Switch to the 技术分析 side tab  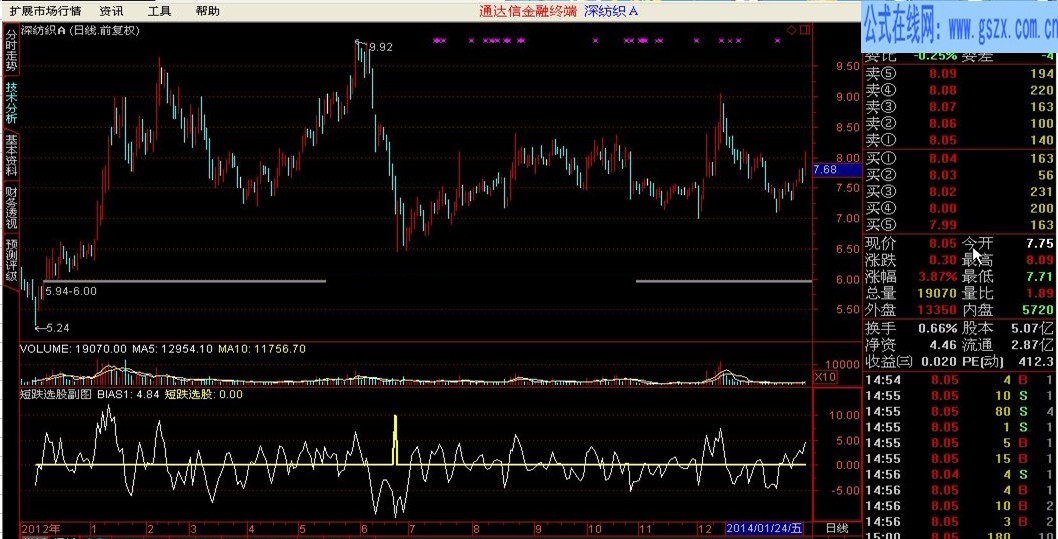click(x=10, y=103)
